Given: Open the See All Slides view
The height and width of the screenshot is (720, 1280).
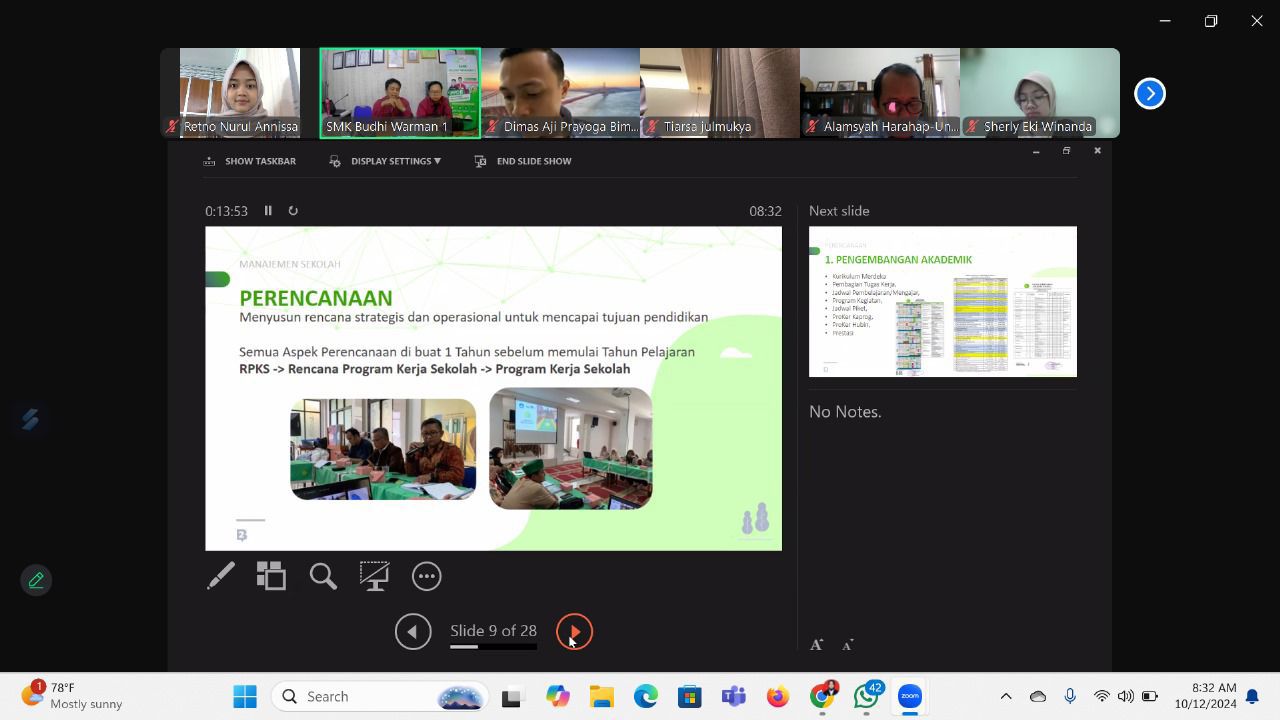Looking at the screenshot, I should pyautogui.click(x=271, y=575).
